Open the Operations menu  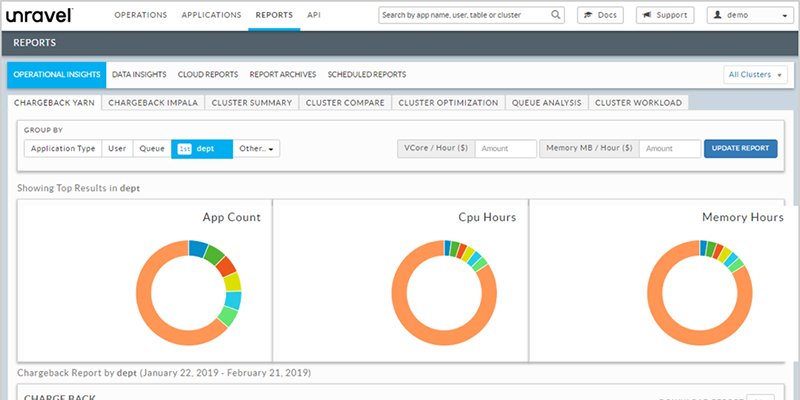click(140, 15)
